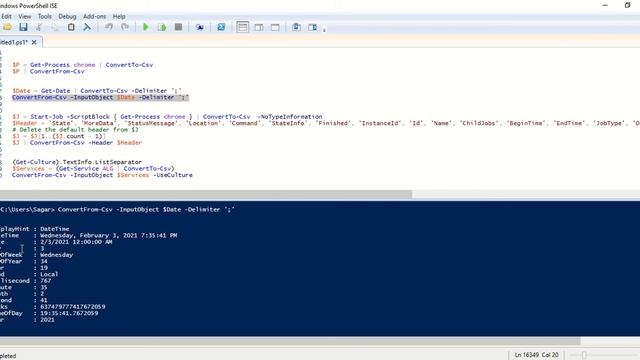
Task: Click the $Services = (Get-Service ALG line
Action: [x=93, y=169]
